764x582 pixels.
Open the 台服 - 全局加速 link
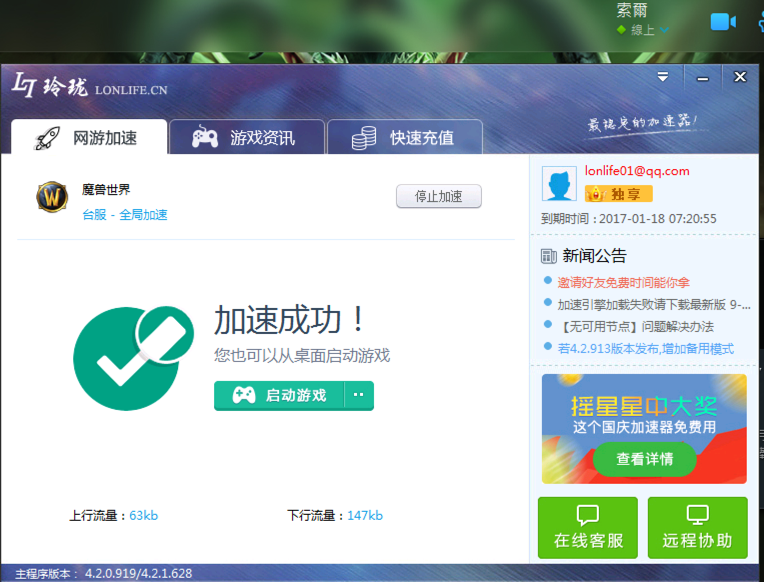coord(125,214)
